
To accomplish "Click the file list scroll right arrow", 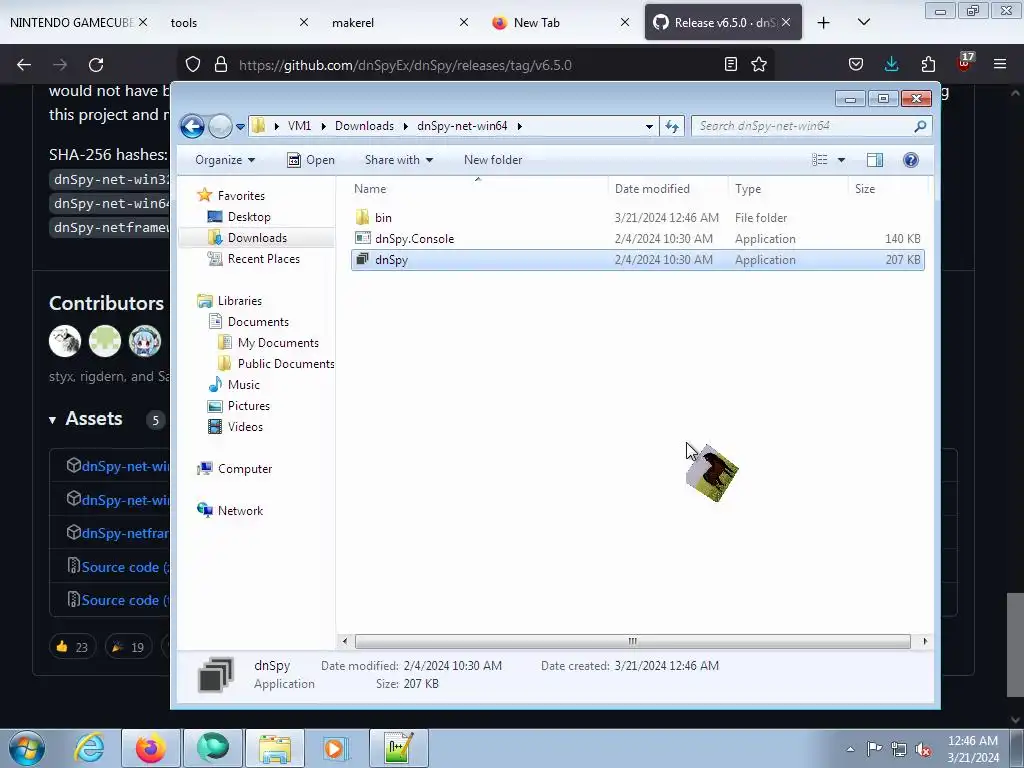I will click(x=925, y=641).
